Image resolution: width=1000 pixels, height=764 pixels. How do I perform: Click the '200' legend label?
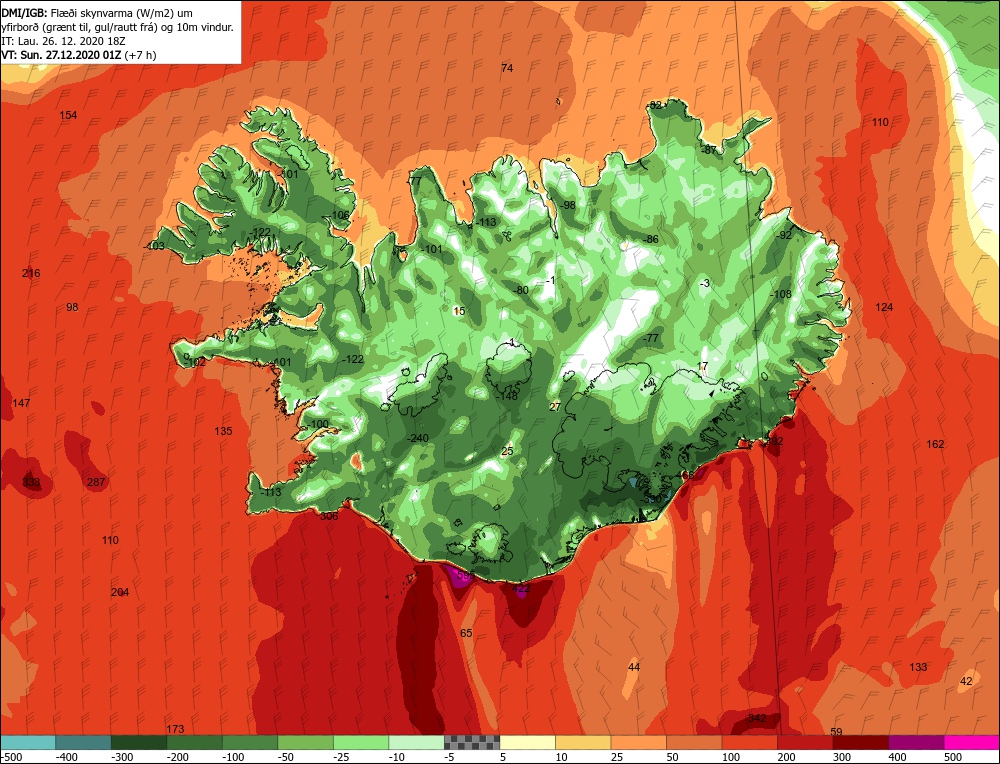coord(786,757)
